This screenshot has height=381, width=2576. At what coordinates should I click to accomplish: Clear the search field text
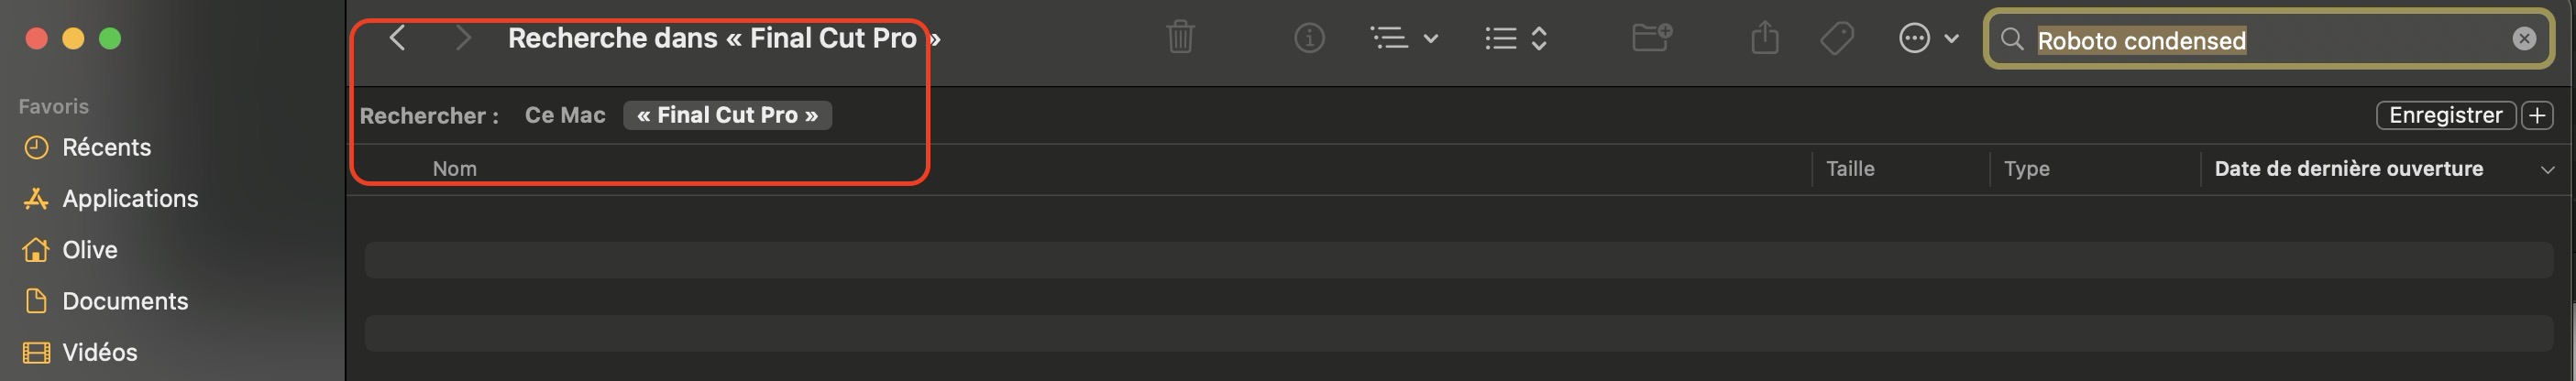click(x=2524, y=38)
